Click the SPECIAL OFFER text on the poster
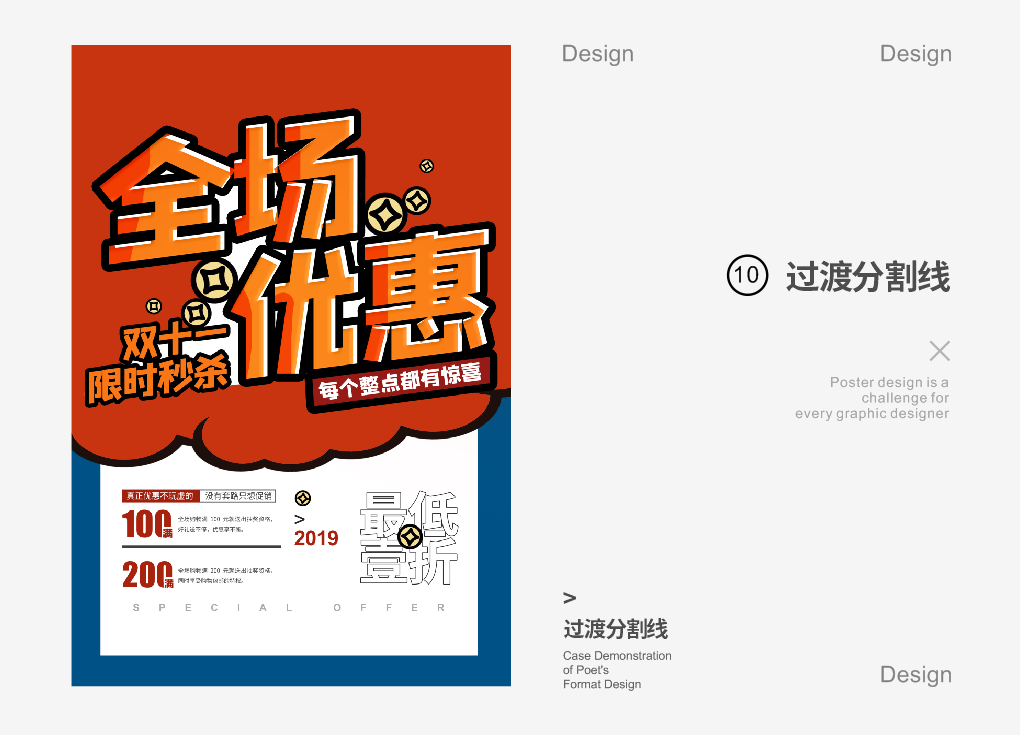The image size is (1020, 735). pos(289,608)
